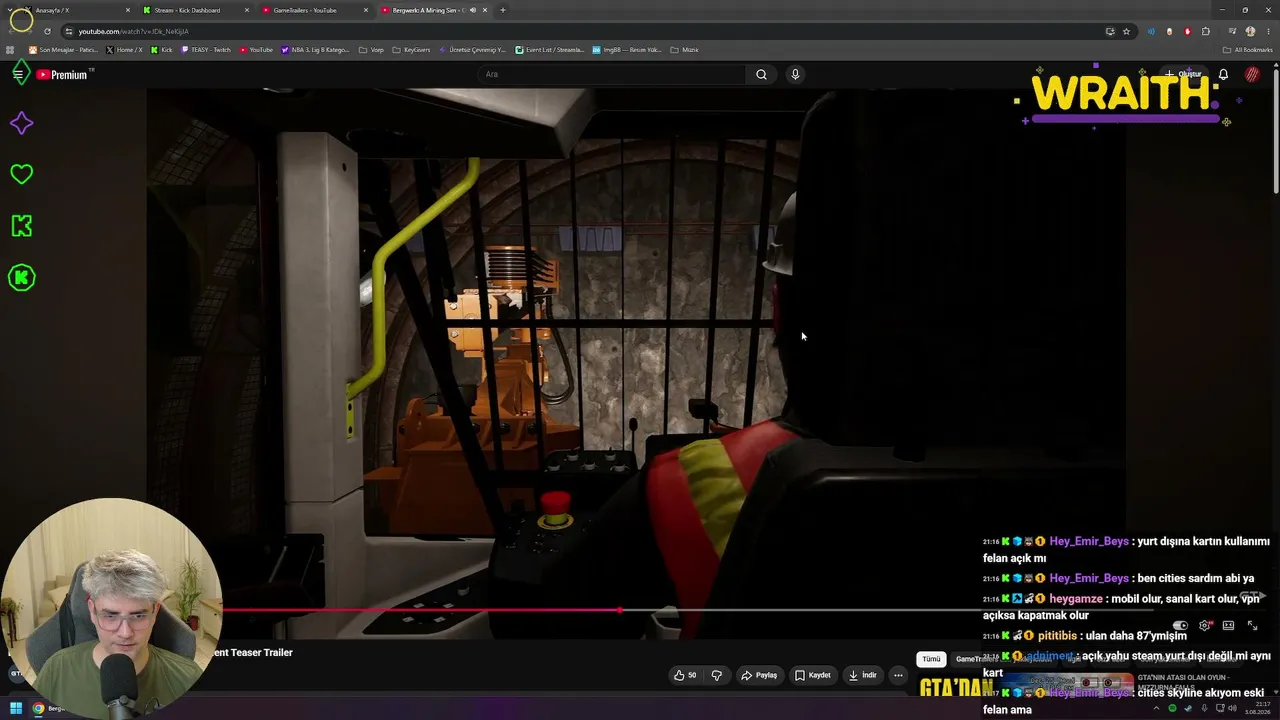Click the İndir download button
1280x720 pixels.
pos(862,675)
